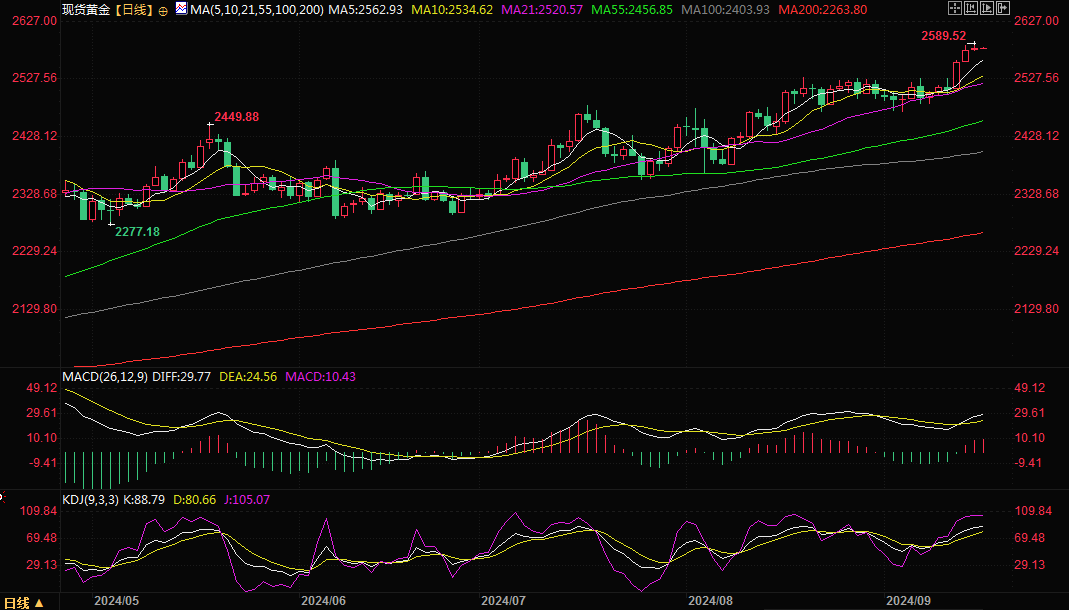Viewport: 1069px width, 610px height.
Task: Click the 2277.18 low price label
Action: tap(137, 231)
